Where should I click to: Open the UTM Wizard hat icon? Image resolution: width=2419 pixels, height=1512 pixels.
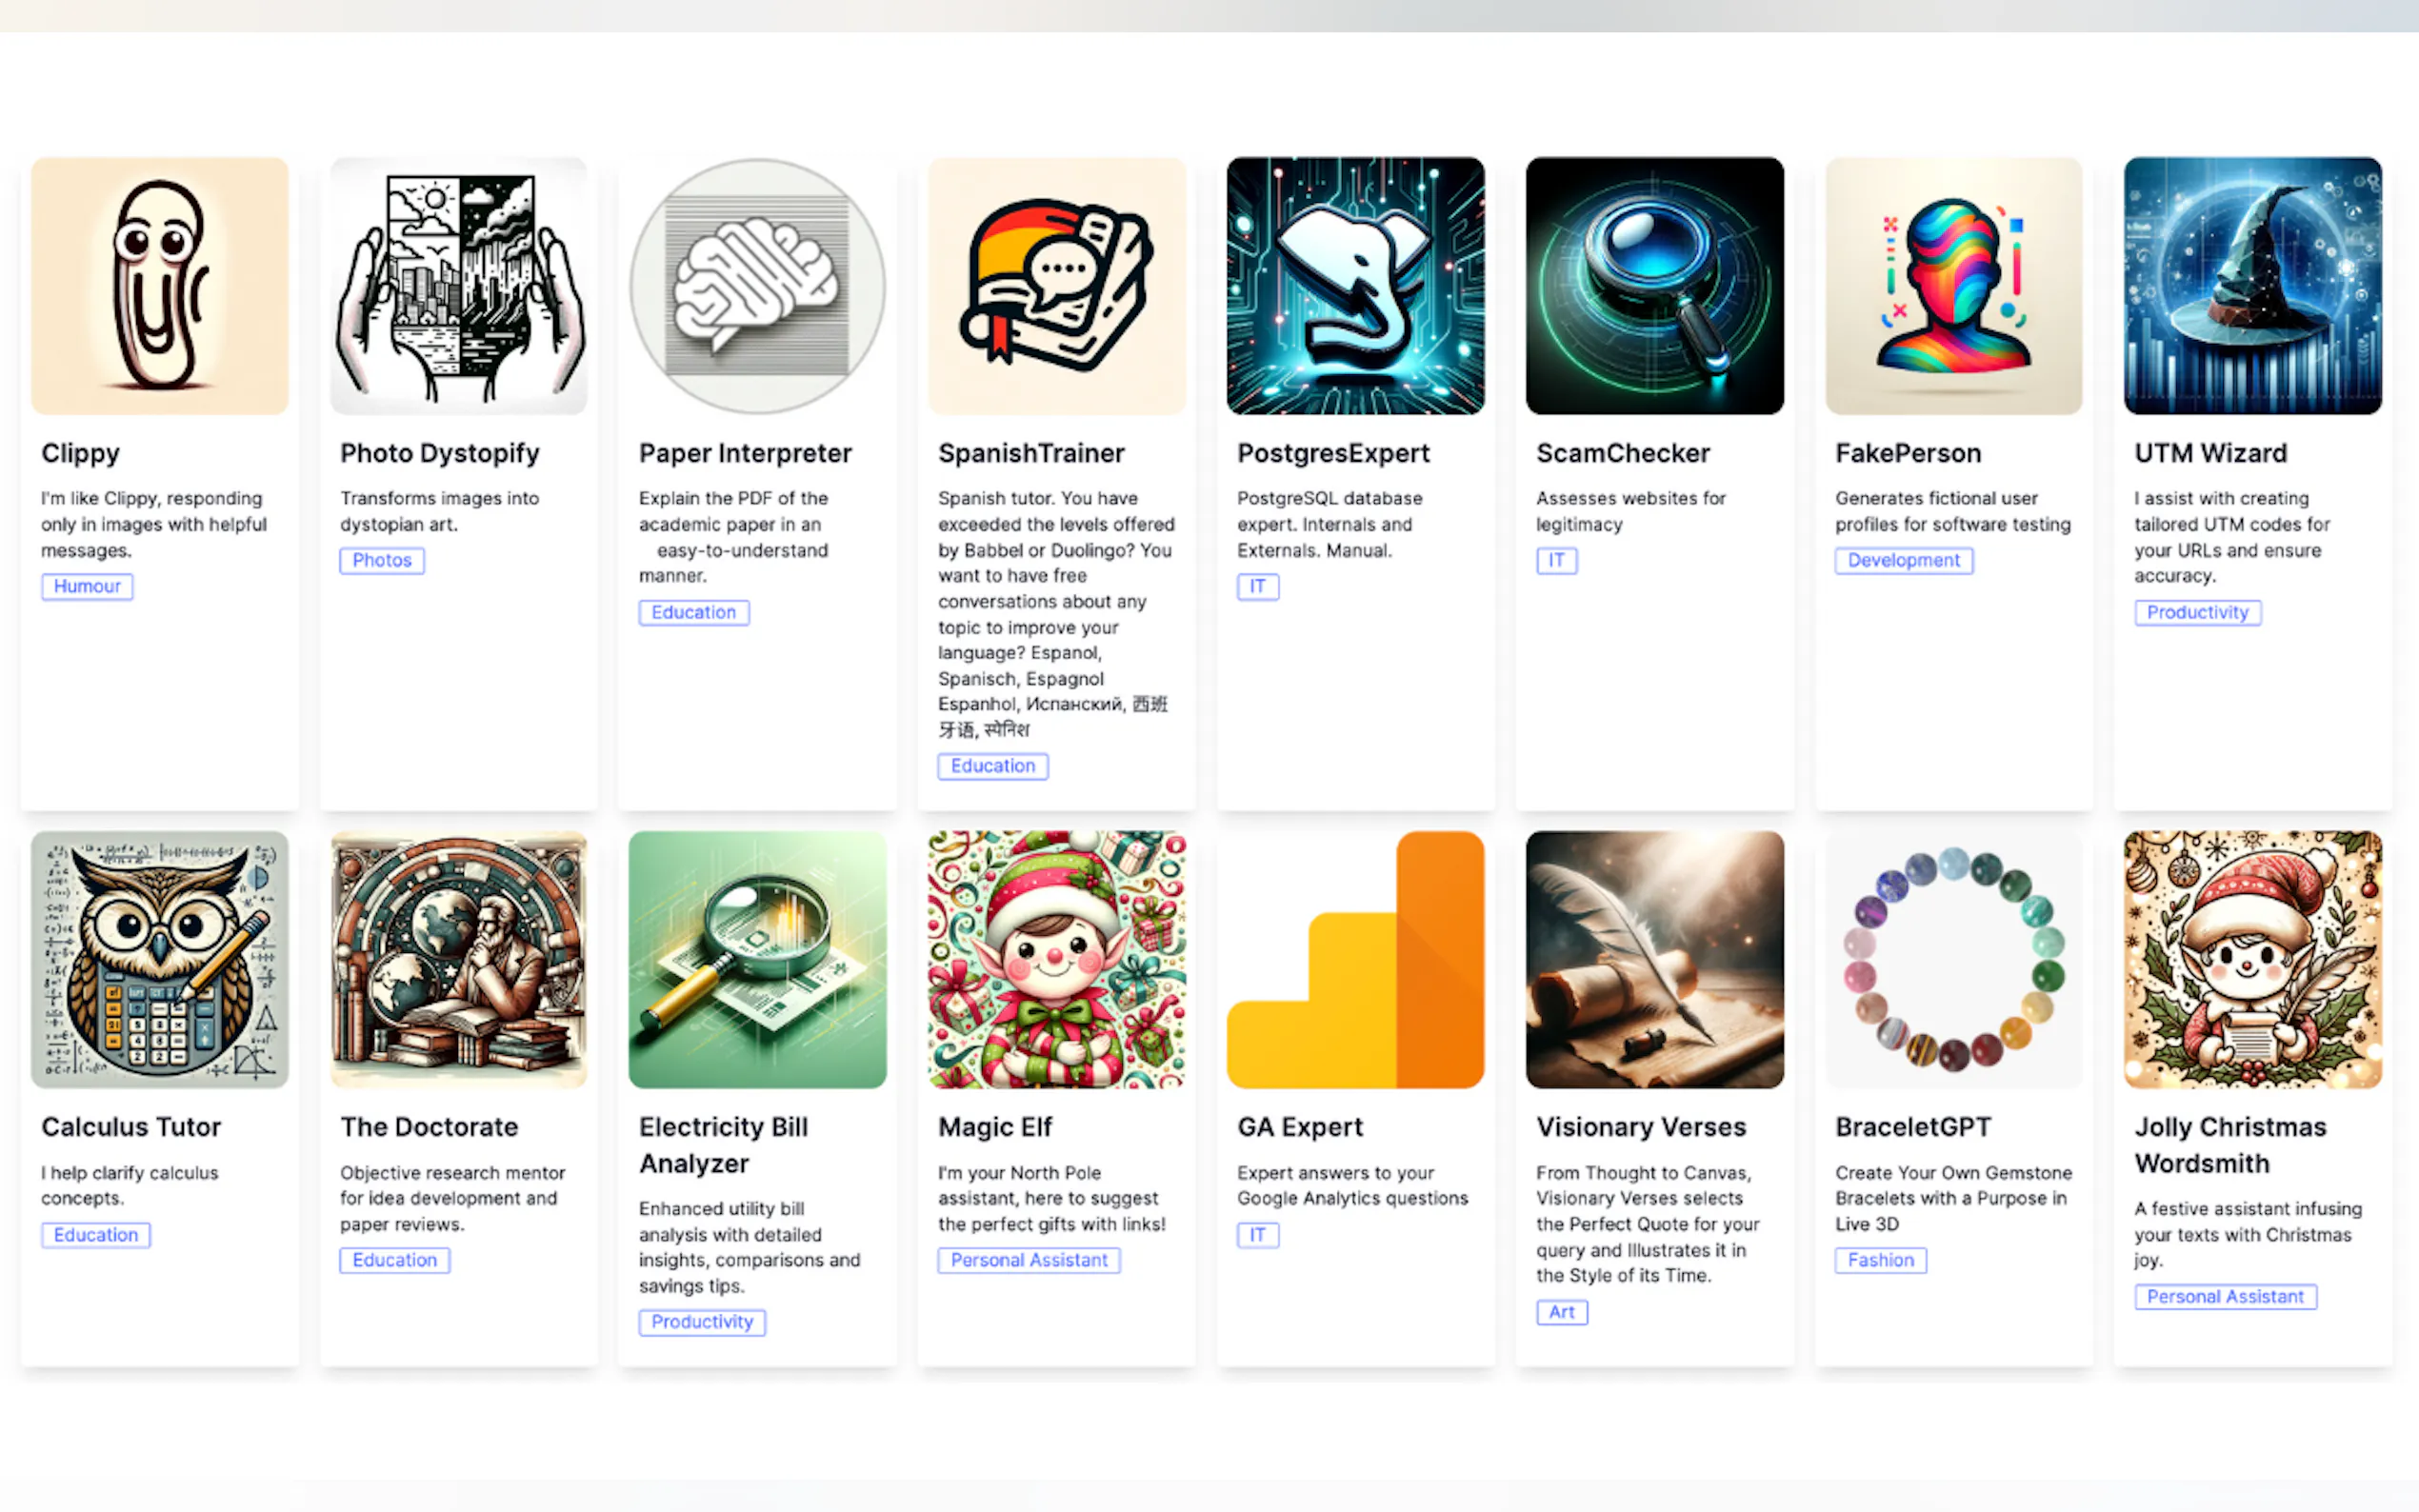pyautogui.click(x=2252, y=286)
